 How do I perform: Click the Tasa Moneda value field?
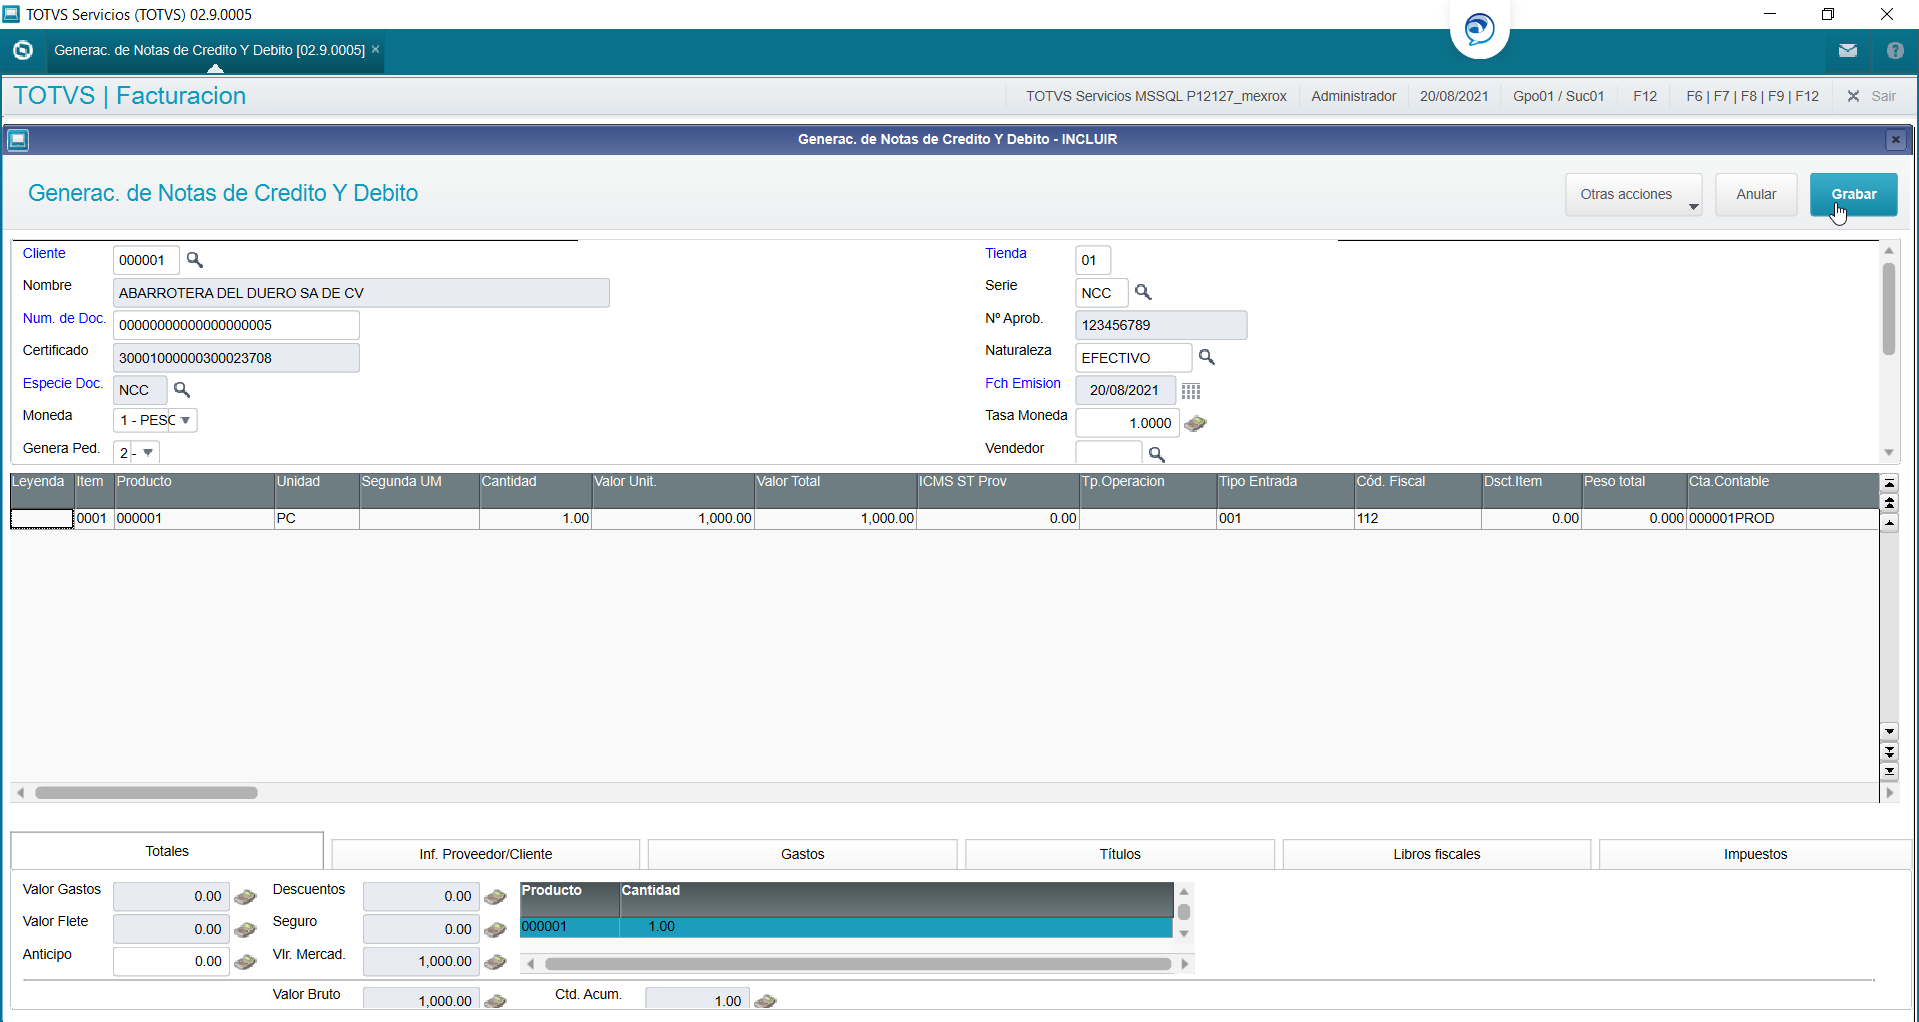[x=1127, y=423]
